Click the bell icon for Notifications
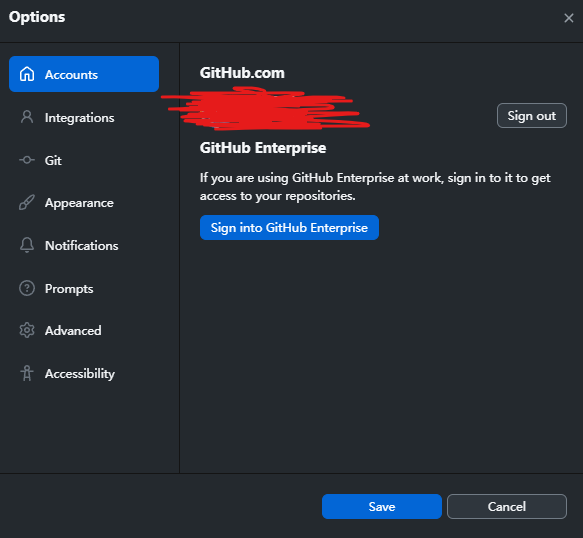The width and height of the screenshot is (583, 538). [x=27, y=245]
